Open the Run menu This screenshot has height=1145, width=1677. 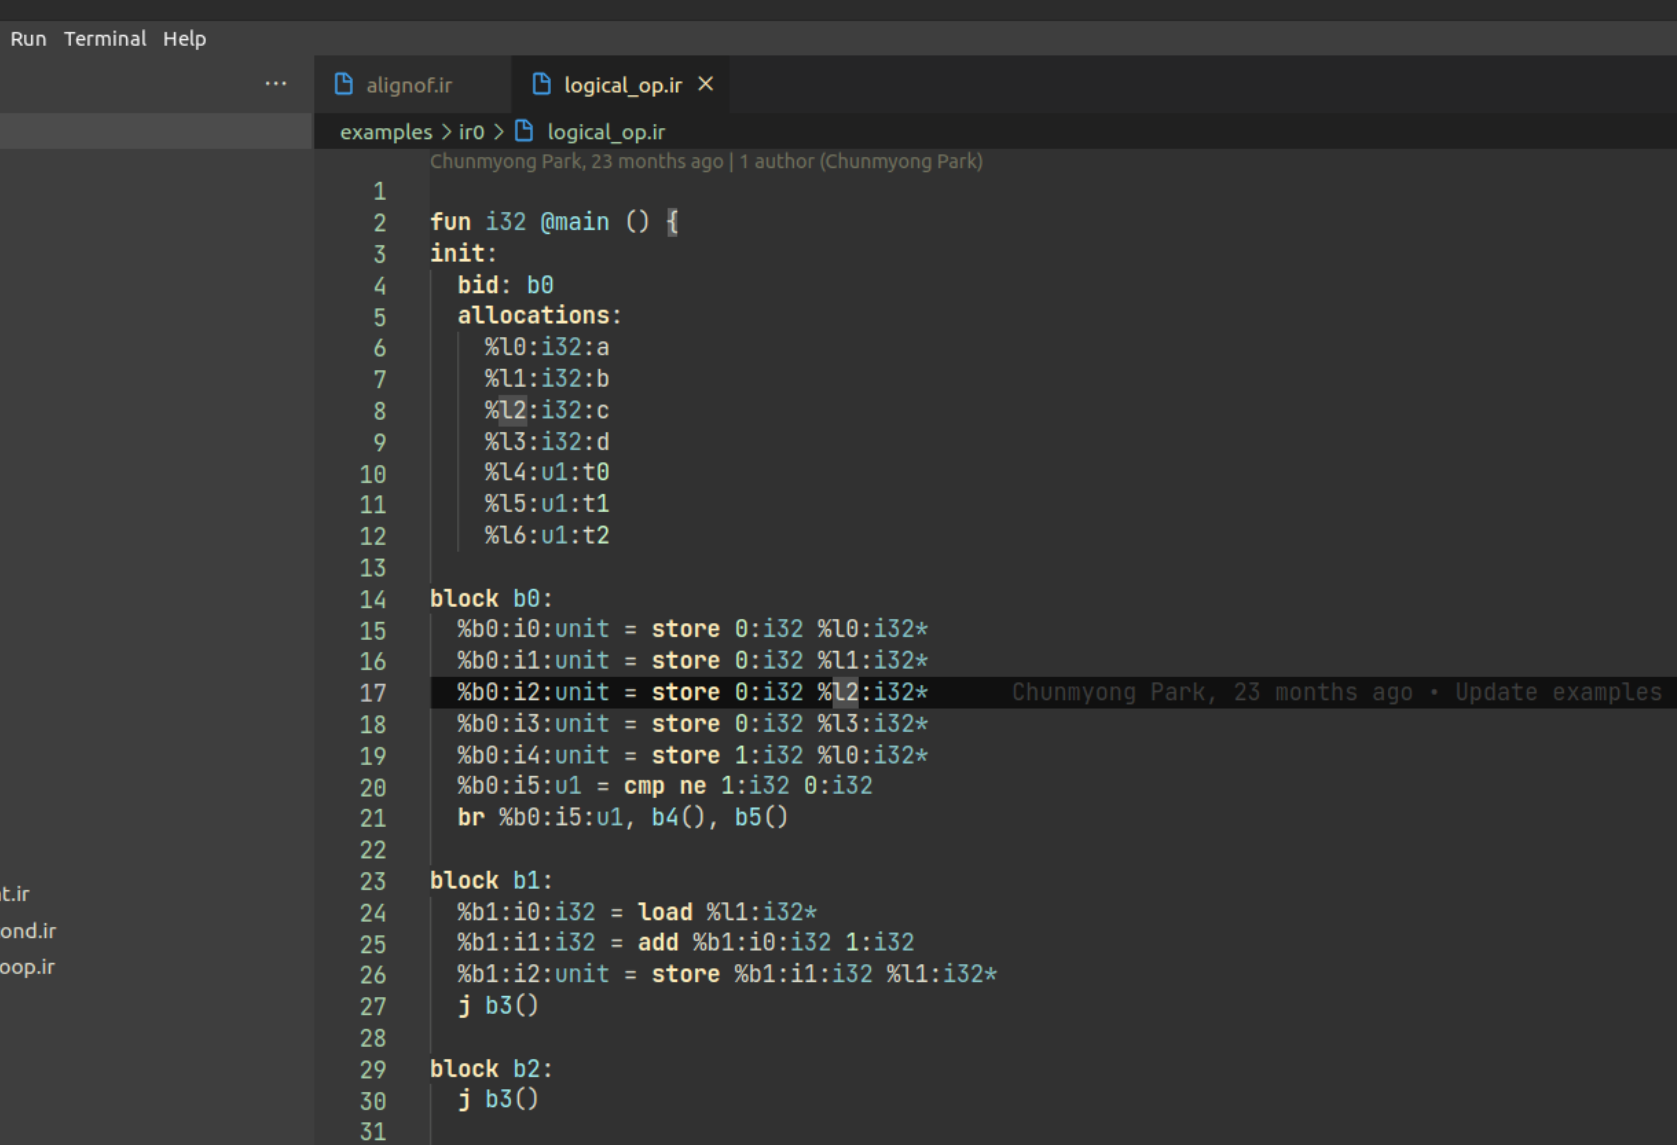[x=28, y=38]
